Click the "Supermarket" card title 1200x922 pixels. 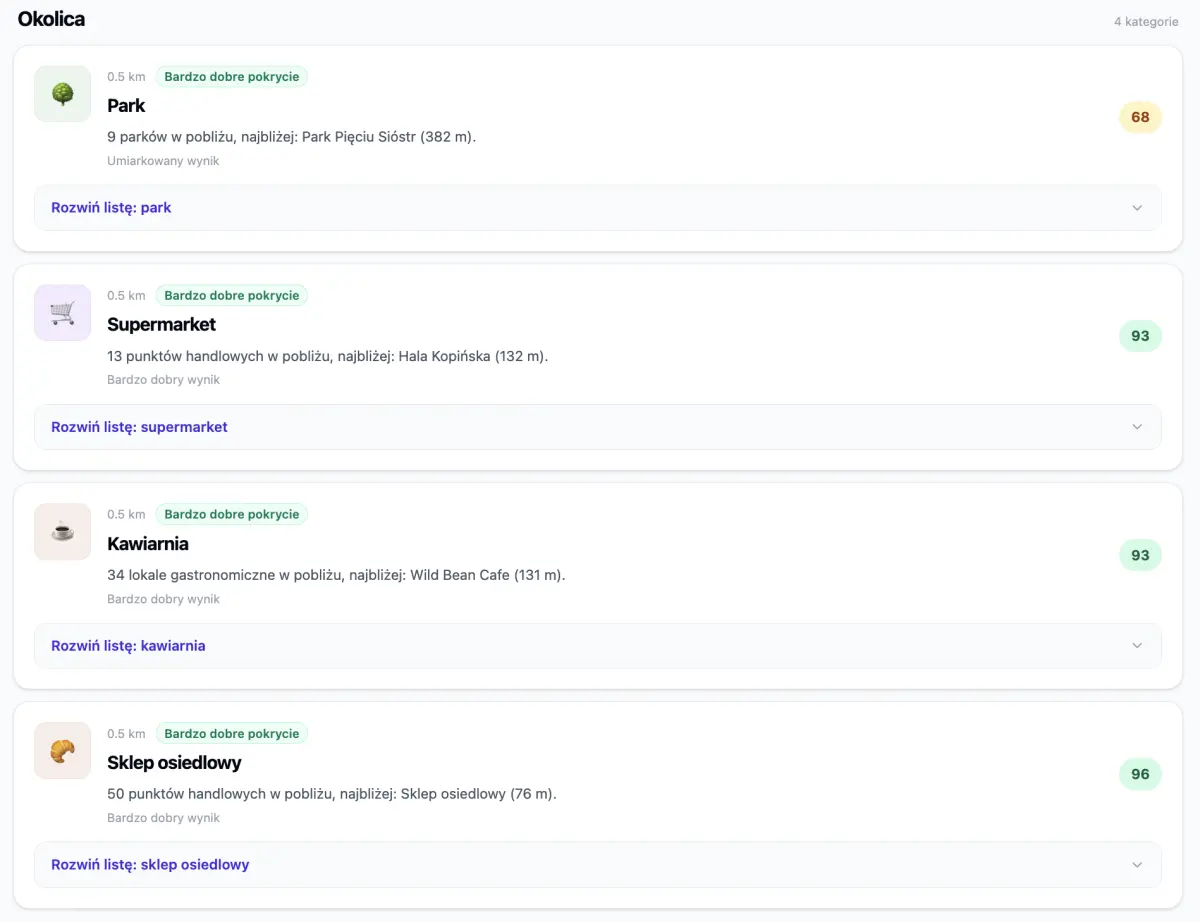161,325
